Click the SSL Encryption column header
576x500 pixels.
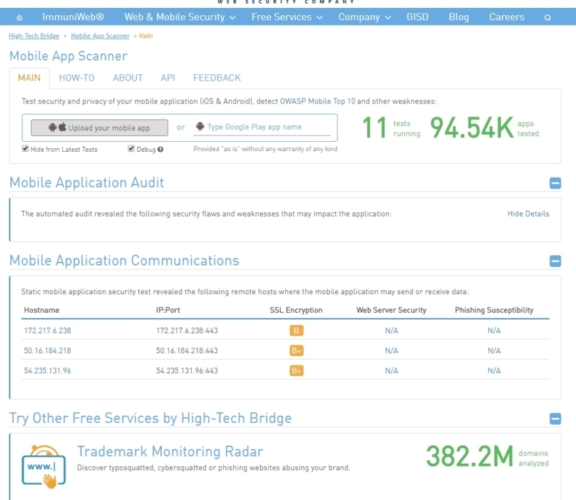click(296, 310)
